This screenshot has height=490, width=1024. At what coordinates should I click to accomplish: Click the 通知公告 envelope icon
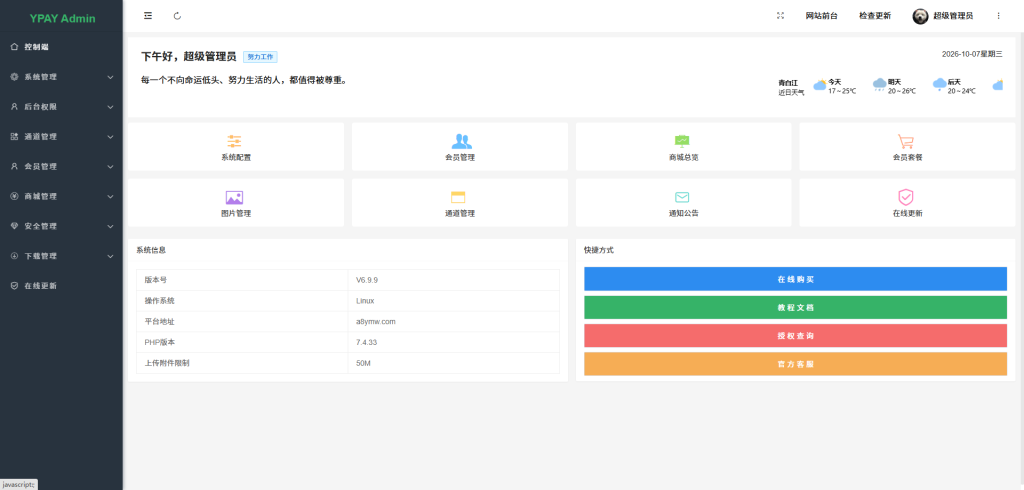[x=682, y=197]
